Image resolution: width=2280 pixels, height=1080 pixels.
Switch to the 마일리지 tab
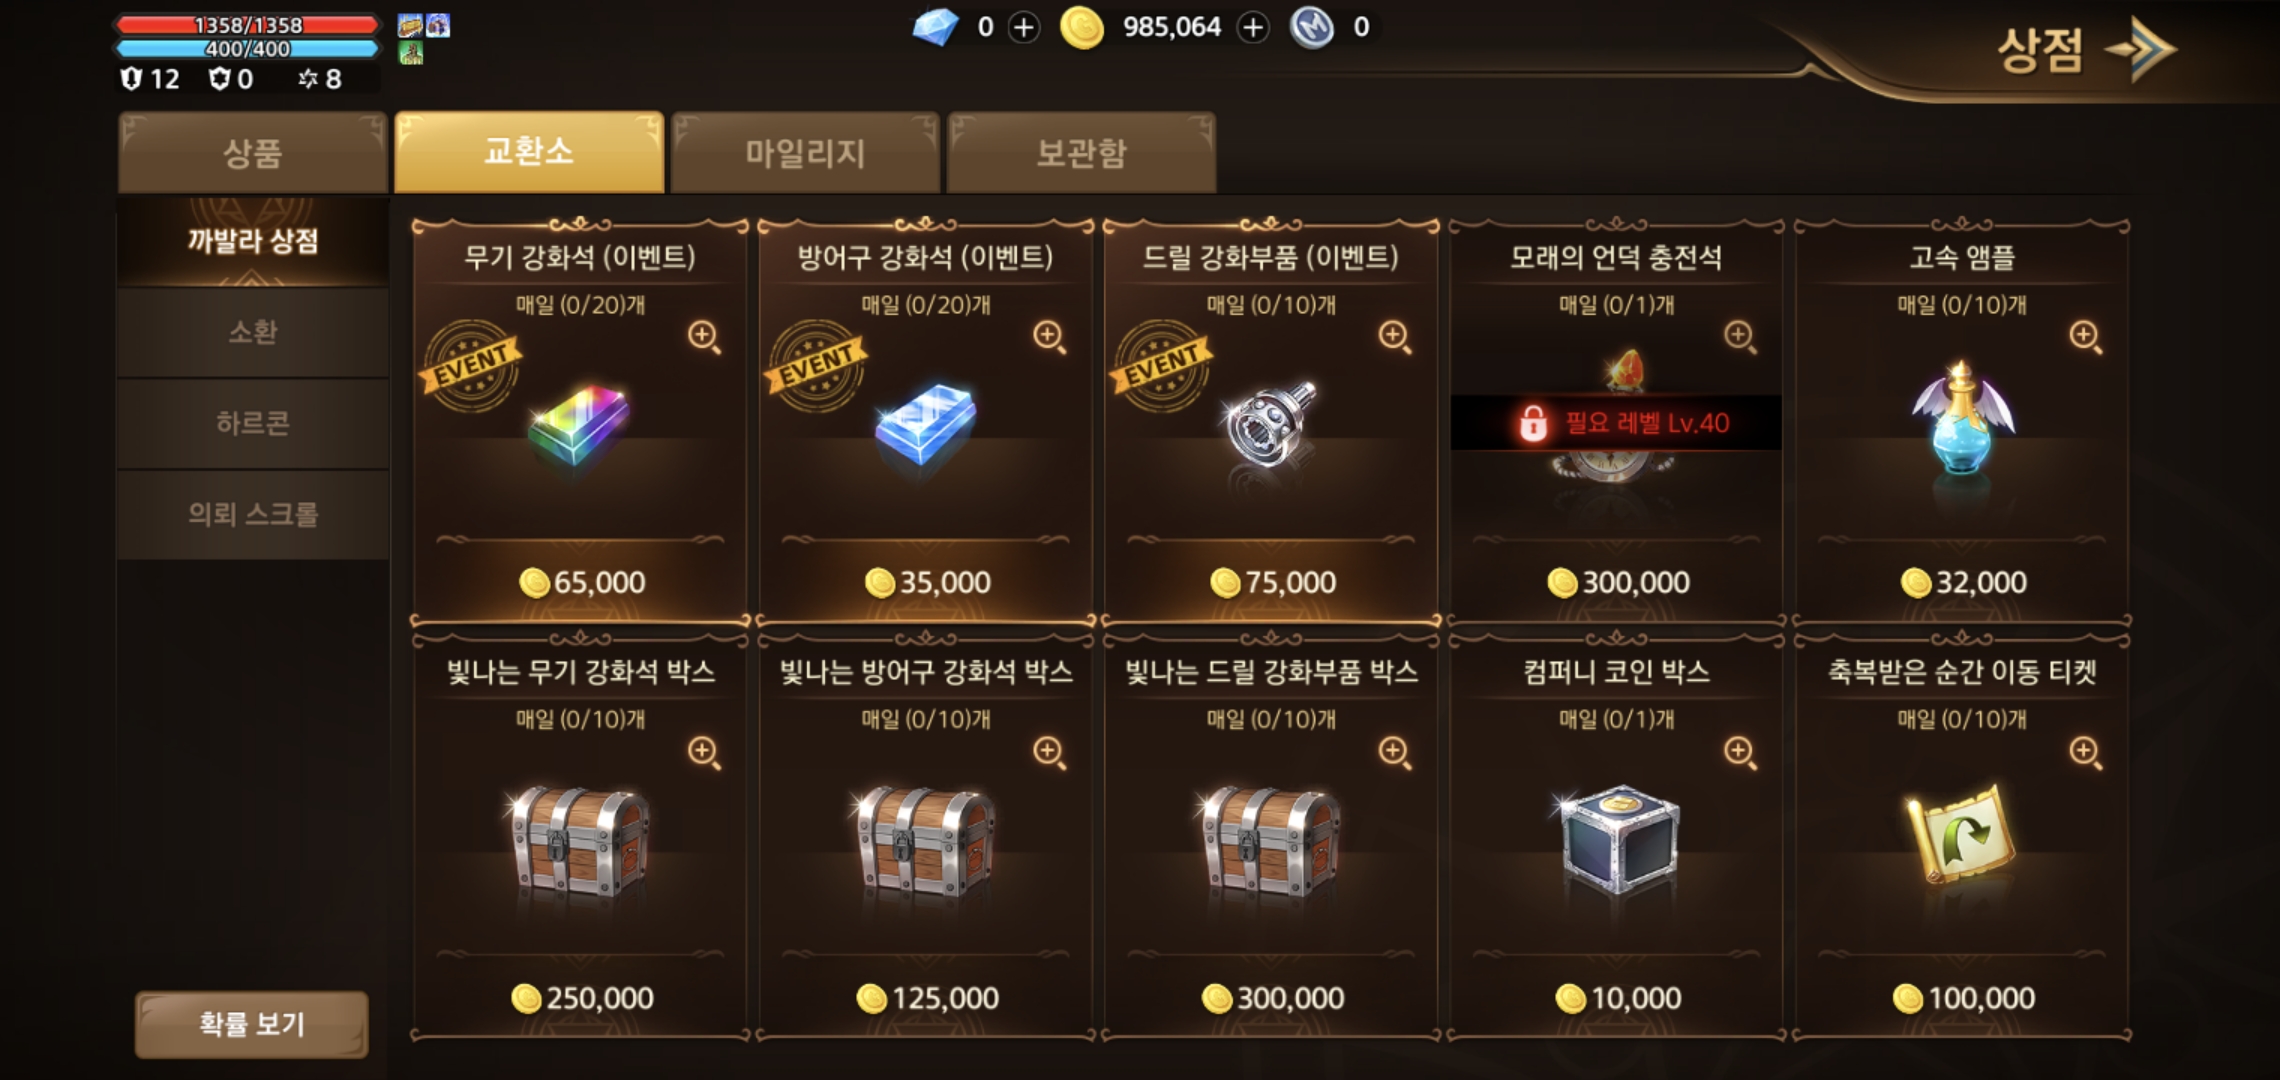click(805, 152)
